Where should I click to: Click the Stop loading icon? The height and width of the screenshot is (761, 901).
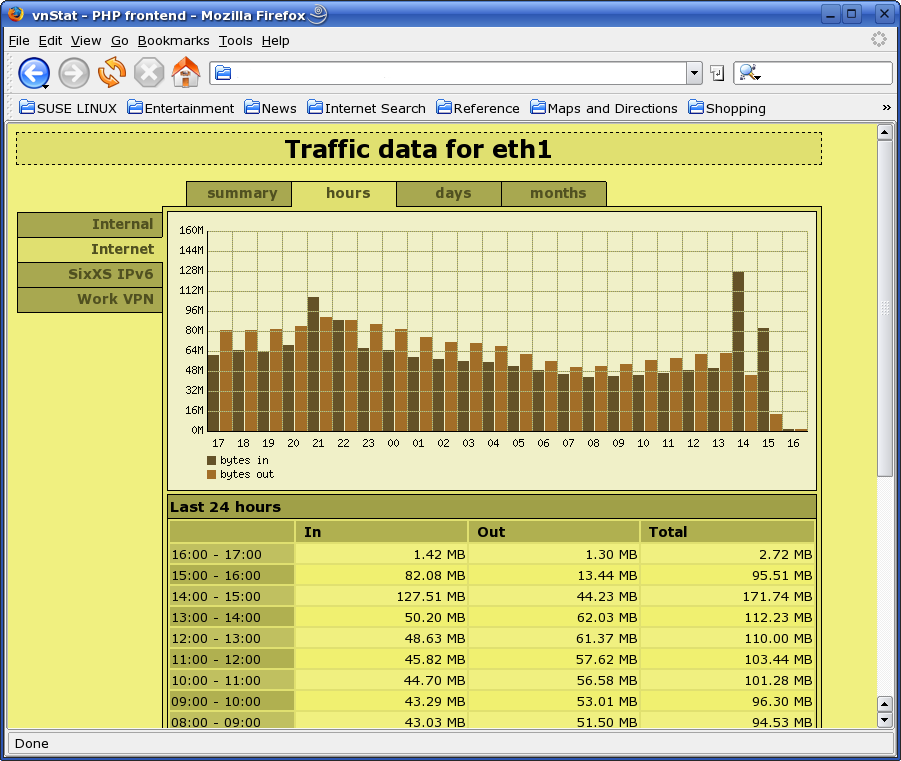pyautogui.click(x=149, y=73)
